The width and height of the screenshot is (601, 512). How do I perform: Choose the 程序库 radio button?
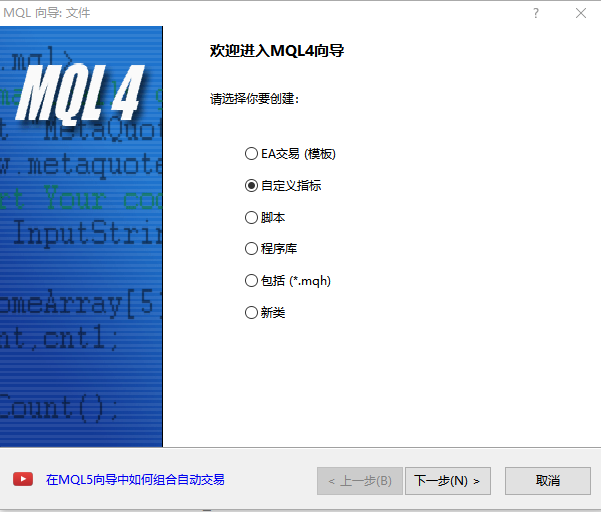[271, 248]
